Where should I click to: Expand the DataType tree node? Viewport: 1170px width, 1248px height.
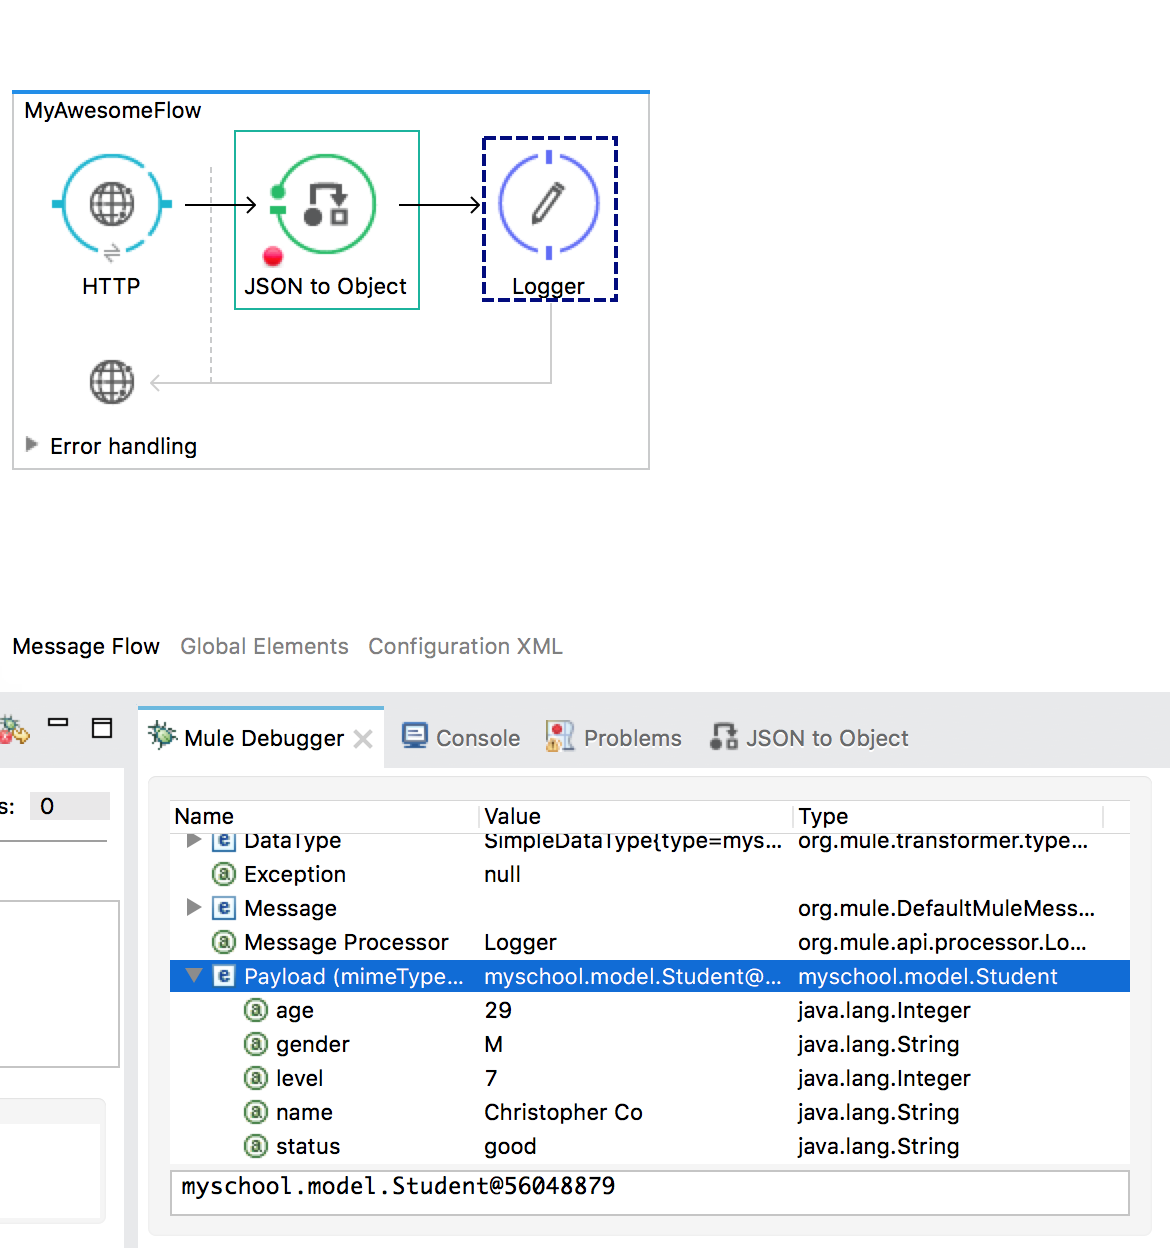tap(194, 840)
